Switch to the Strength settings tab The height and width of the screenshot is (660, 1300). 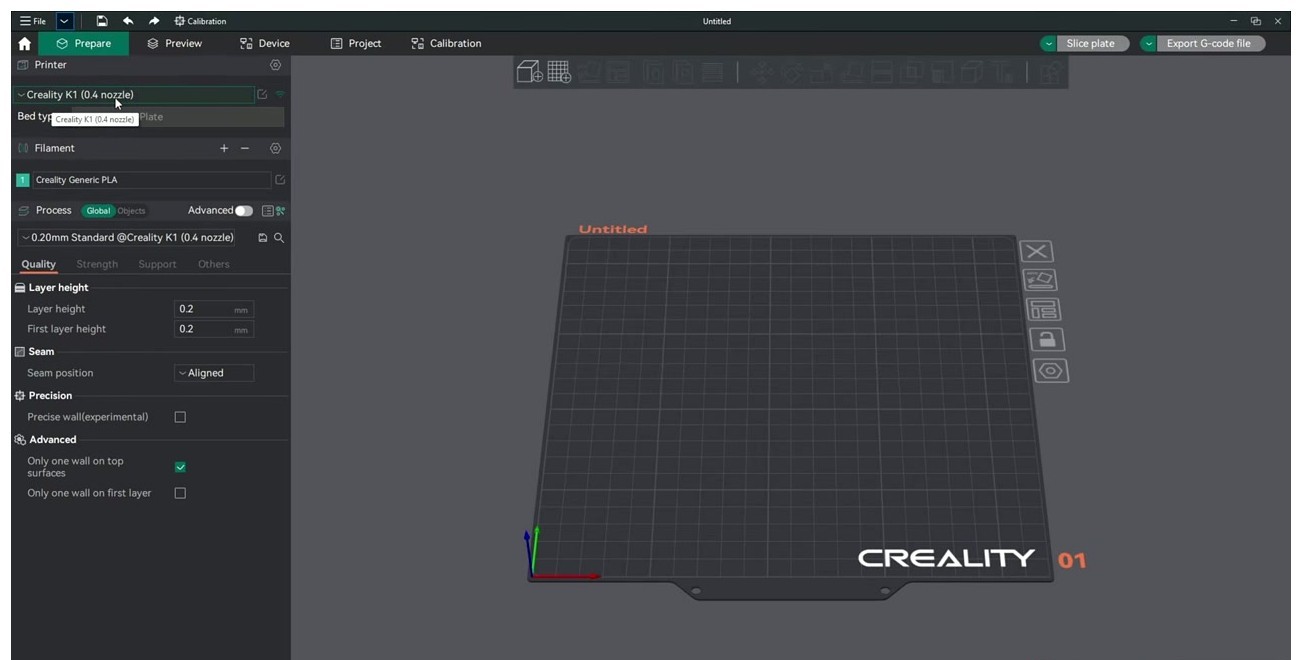click(x=97, y=264)
